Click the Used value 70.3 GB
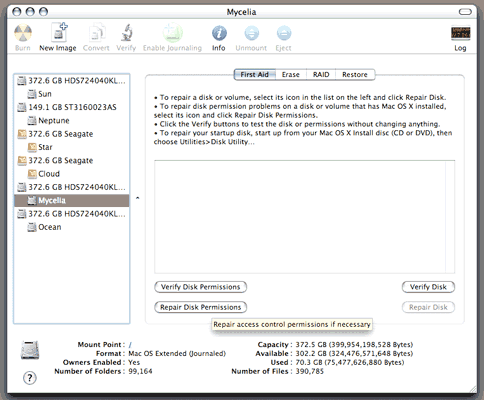484x400 pixels. pyautogui.click(x=350, y=363)
